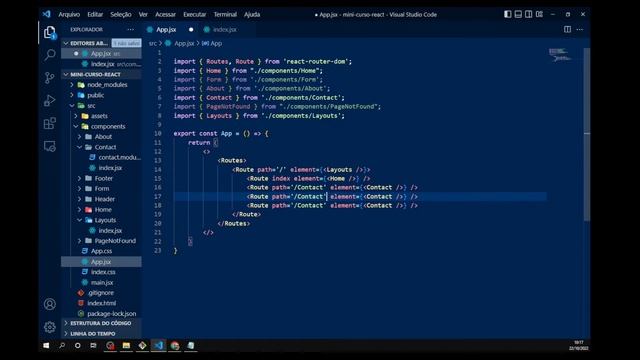The width and height of the screenshot is (640, 360).
Task: Expand the Footer folder
Action: click(x=80, y=178)
